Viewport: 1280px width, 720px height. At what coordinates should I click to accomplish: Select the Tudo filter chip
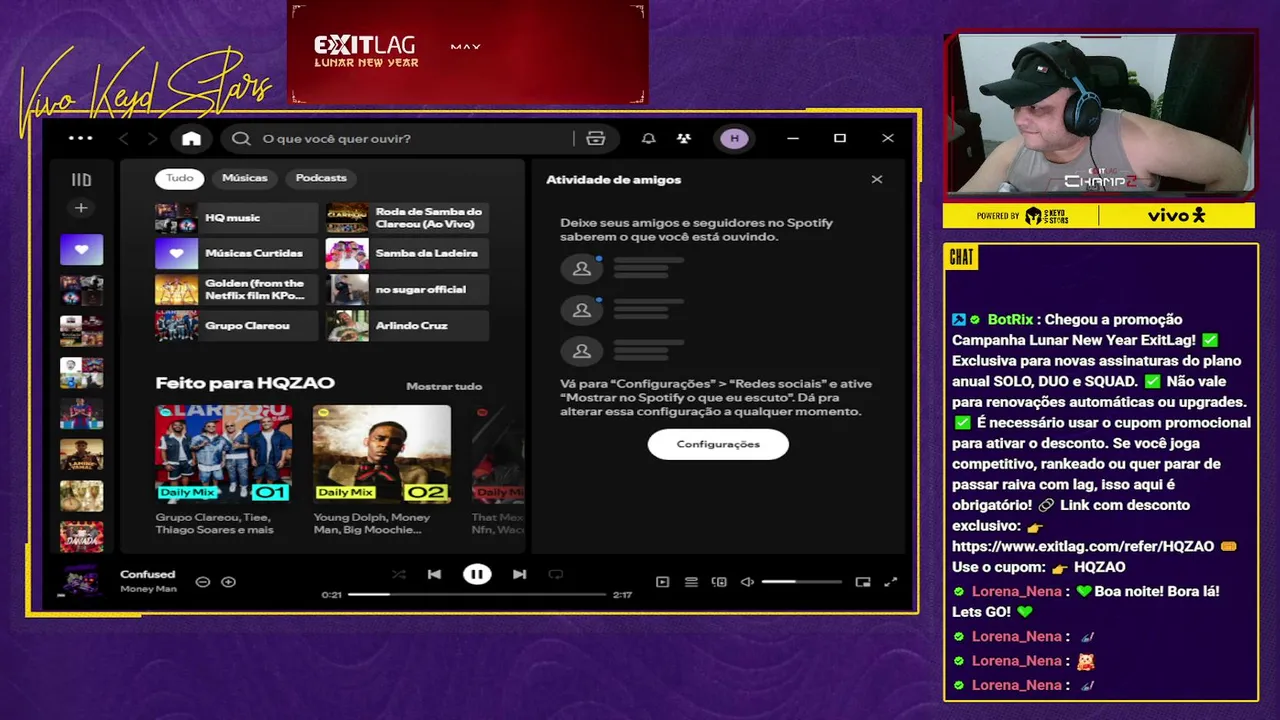click(180, 178)
